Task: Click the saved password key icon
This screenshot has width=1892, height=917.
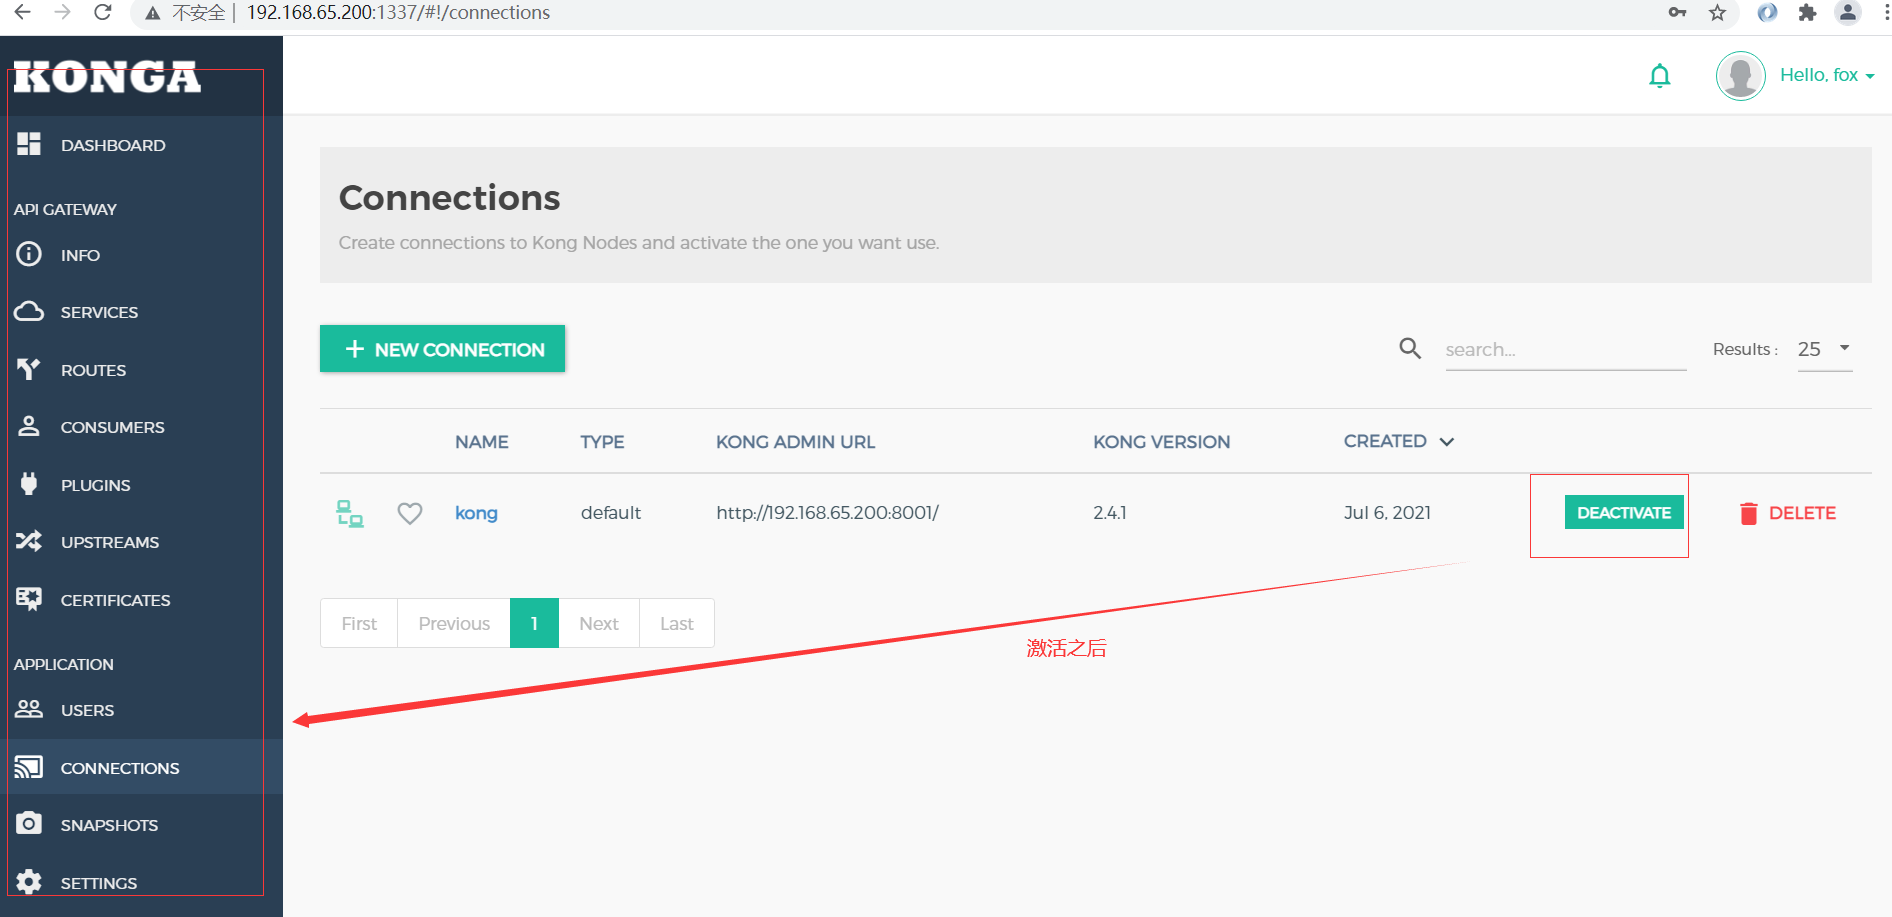Action: [x=1677, y=12]
